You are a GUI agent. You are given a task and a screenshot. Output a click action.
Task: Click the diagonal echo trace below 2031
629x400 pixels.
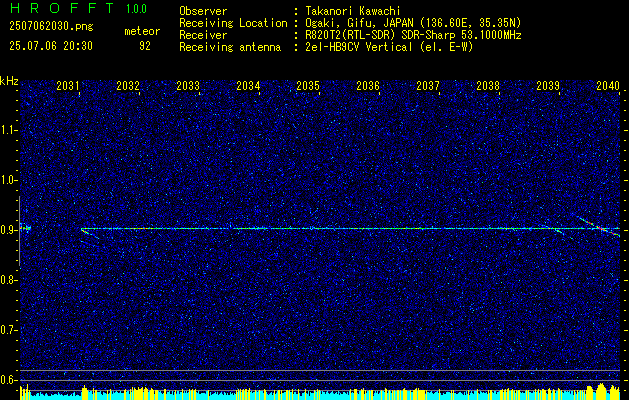[90, 234]
